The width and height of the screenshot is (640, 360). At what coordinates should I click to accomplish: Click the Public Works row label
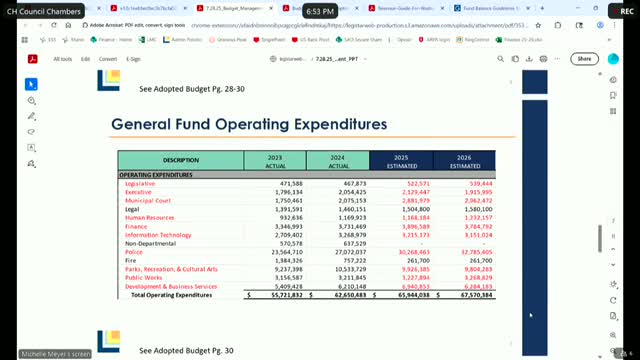tap(143, 278)
